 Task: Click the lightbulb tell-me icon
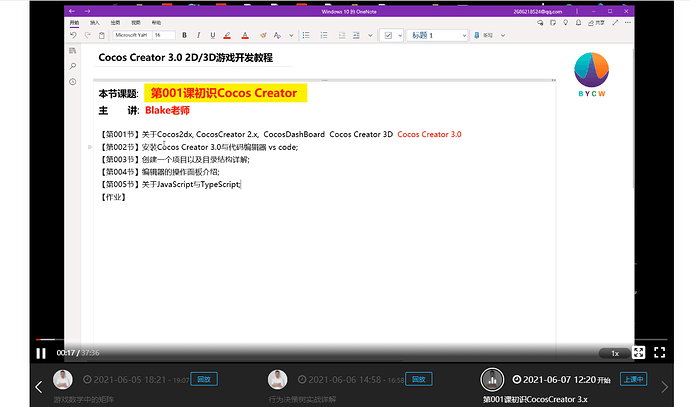coord(565,23)
